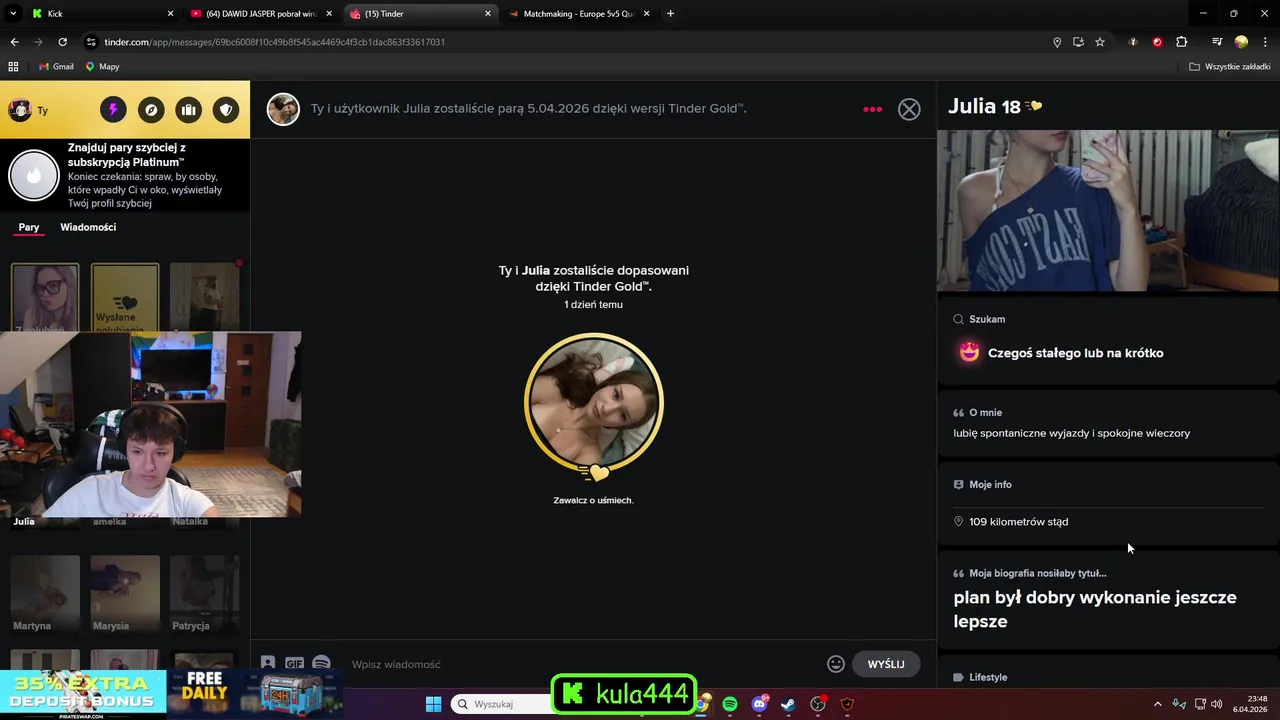Open a new browser tab
The height and width of the screenshot is (720, 1280).
click(670, 14)
